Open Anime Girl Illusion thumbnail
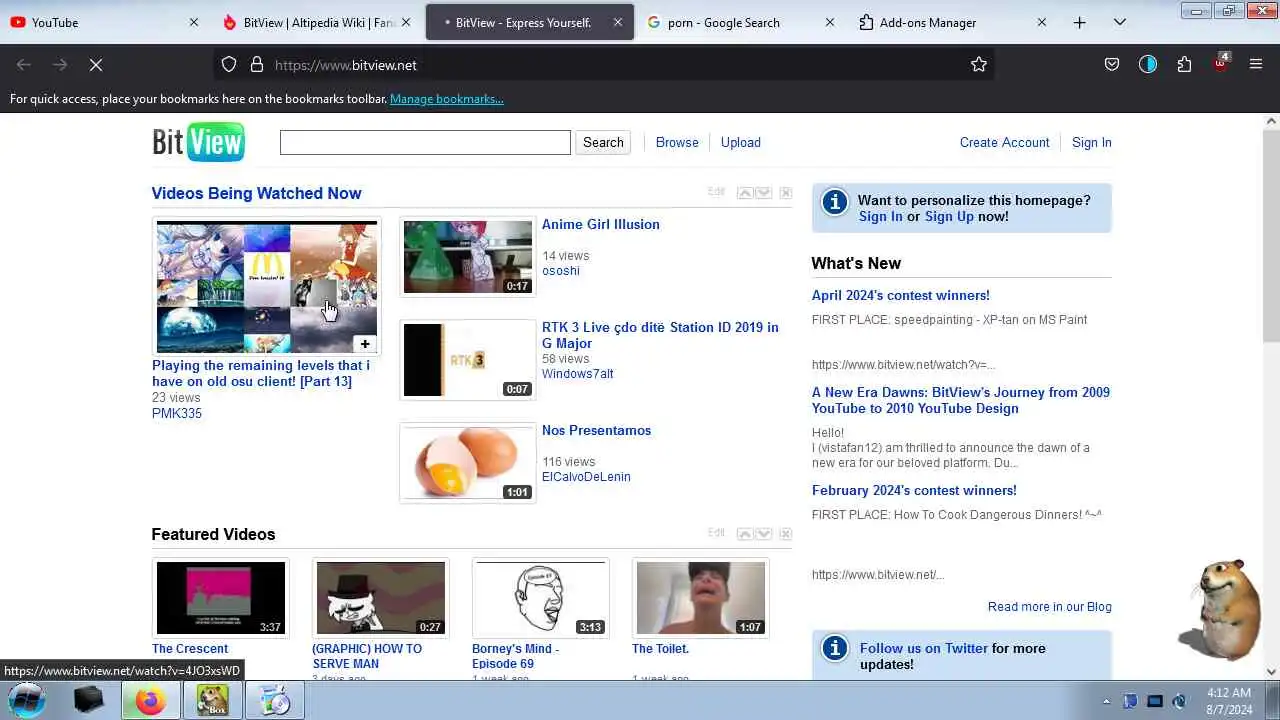 [468, 257]
